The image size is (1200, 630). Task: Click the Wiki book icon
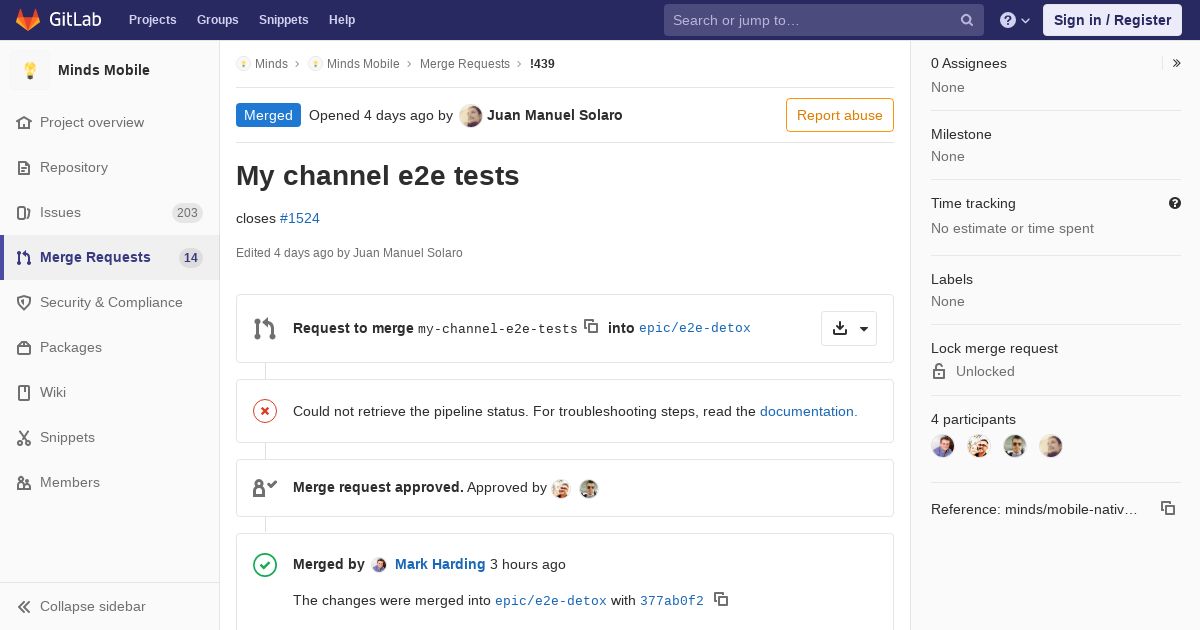tap(24, 392)
